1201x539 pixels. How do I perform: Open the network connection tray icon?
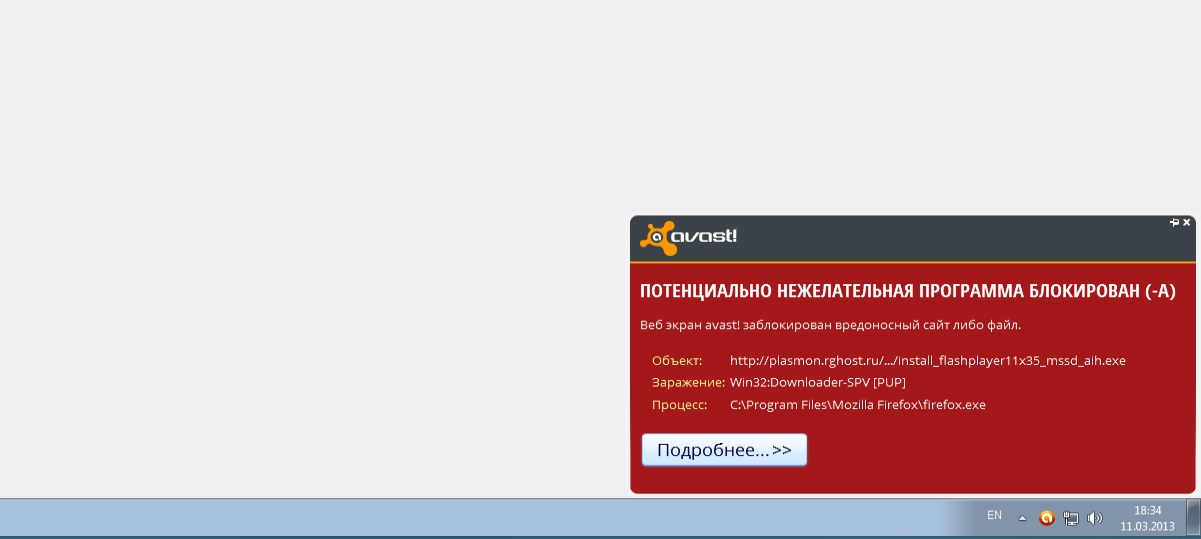coord(1071,517)
